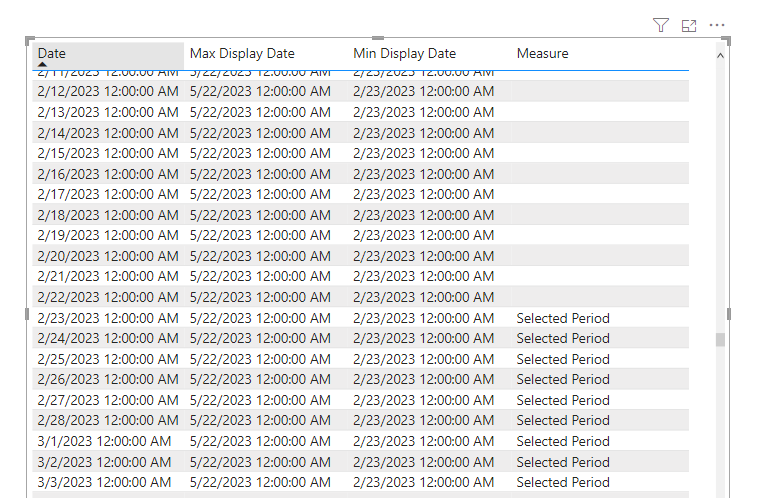
Task: Open the visual filter icon
Action: (661, 25)
